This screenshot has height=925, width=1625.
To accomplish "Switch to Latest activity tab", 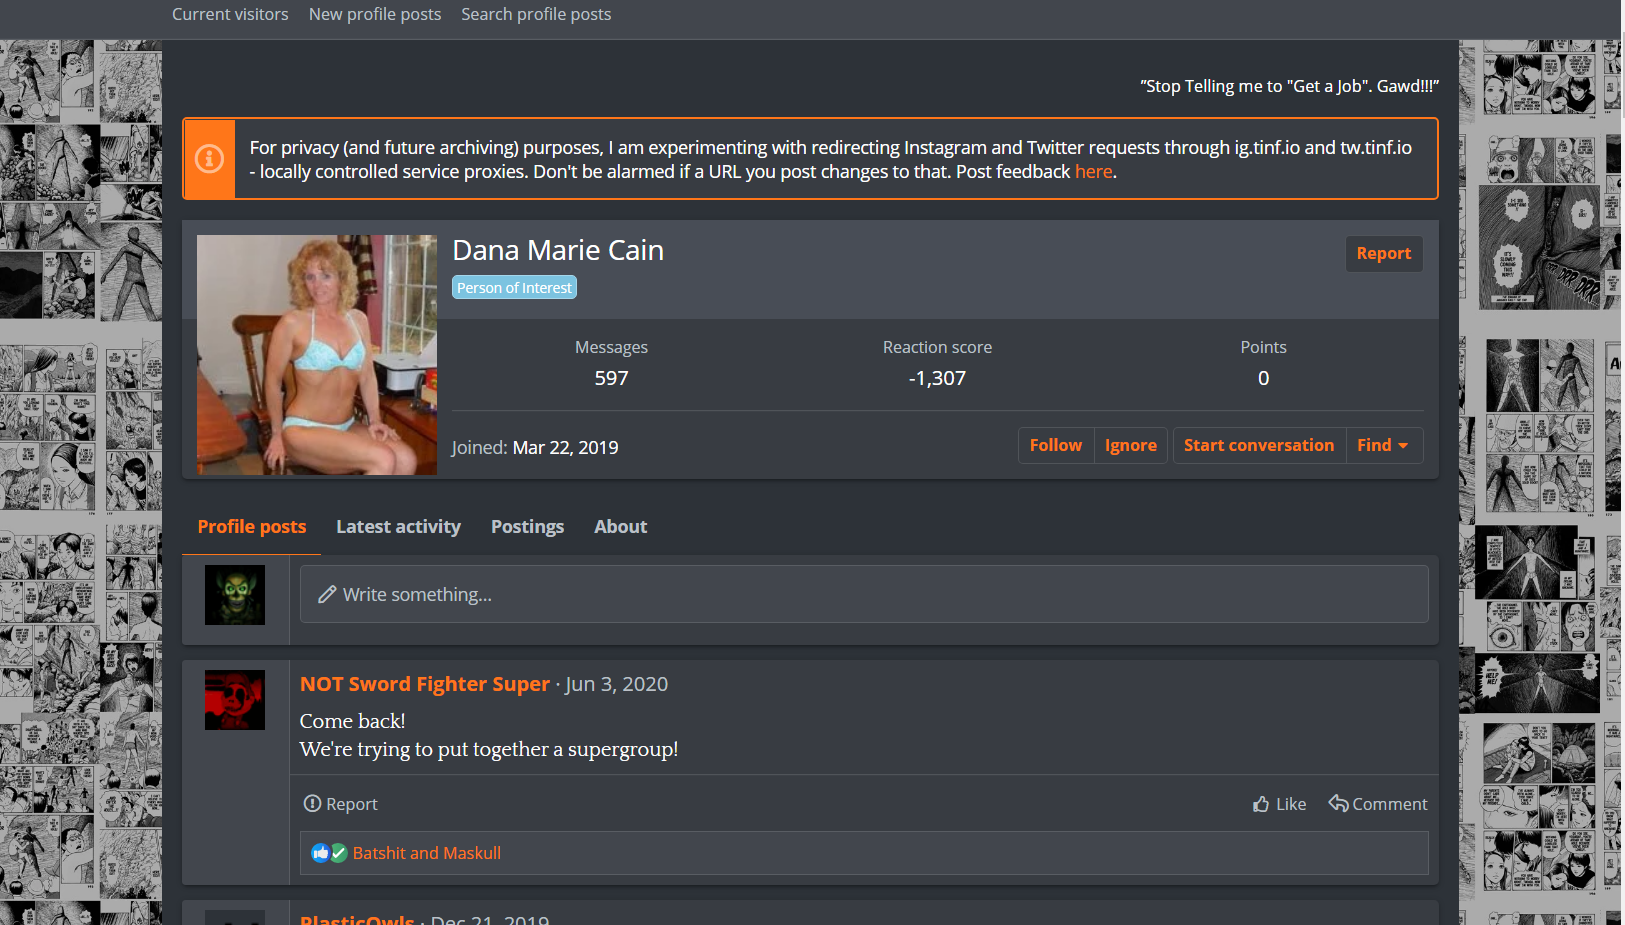I will tap(398, 527).
